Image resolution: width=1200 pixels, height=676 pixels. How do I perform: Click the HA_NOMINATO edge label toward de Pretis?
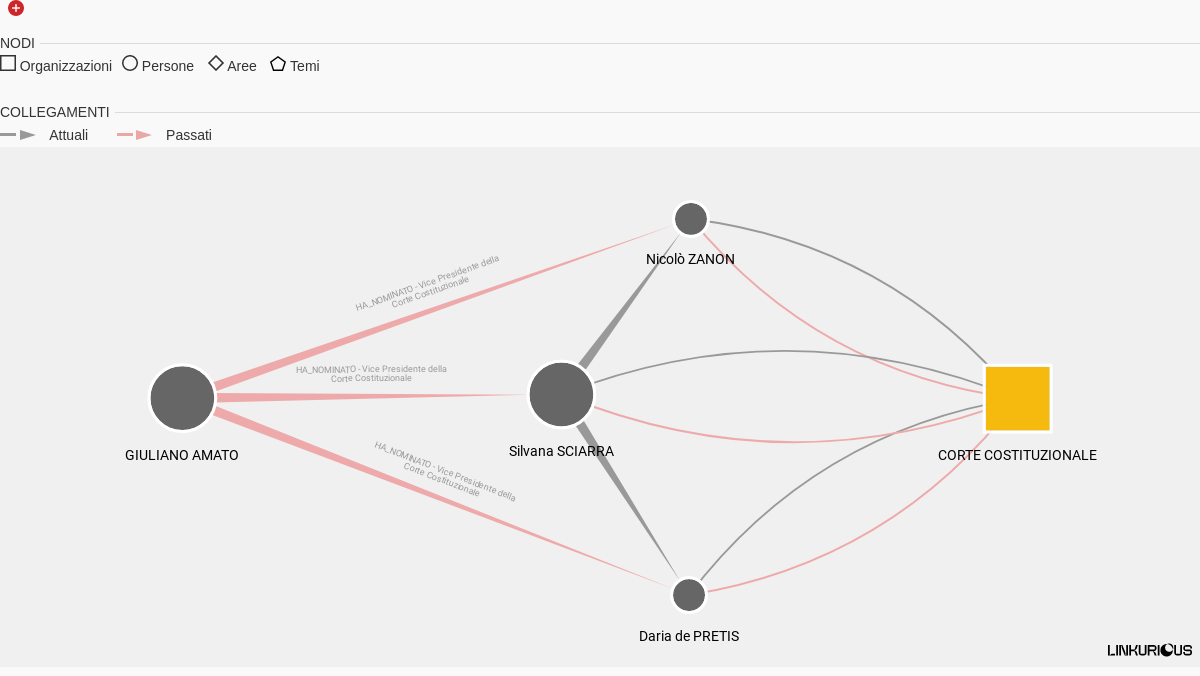point(445,470)
